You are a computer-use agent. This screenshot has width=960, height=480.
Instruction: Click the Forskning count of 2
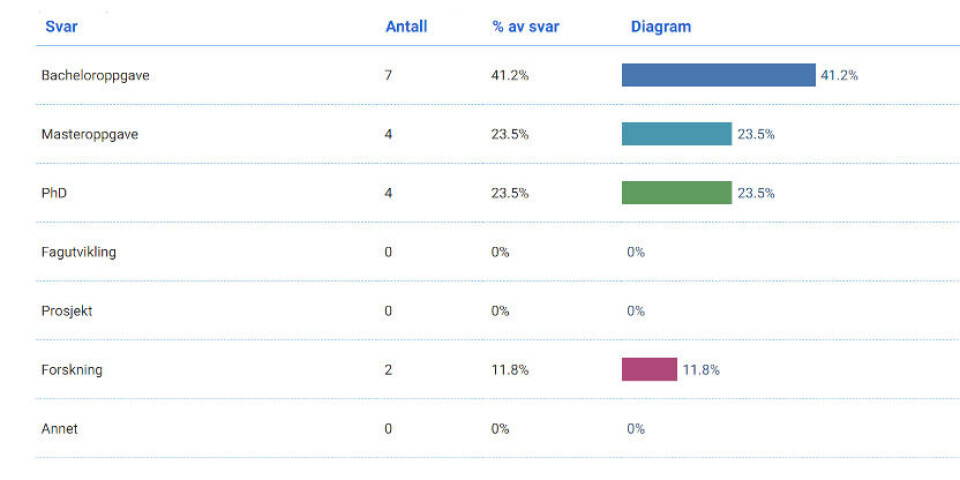coord(388,370)
